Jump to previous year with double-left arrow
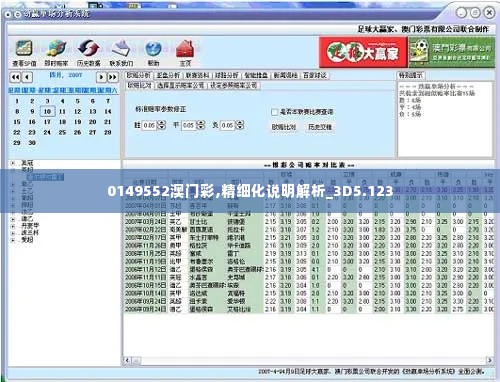Viewport: 500px width, 382px height. coord(15,77)
